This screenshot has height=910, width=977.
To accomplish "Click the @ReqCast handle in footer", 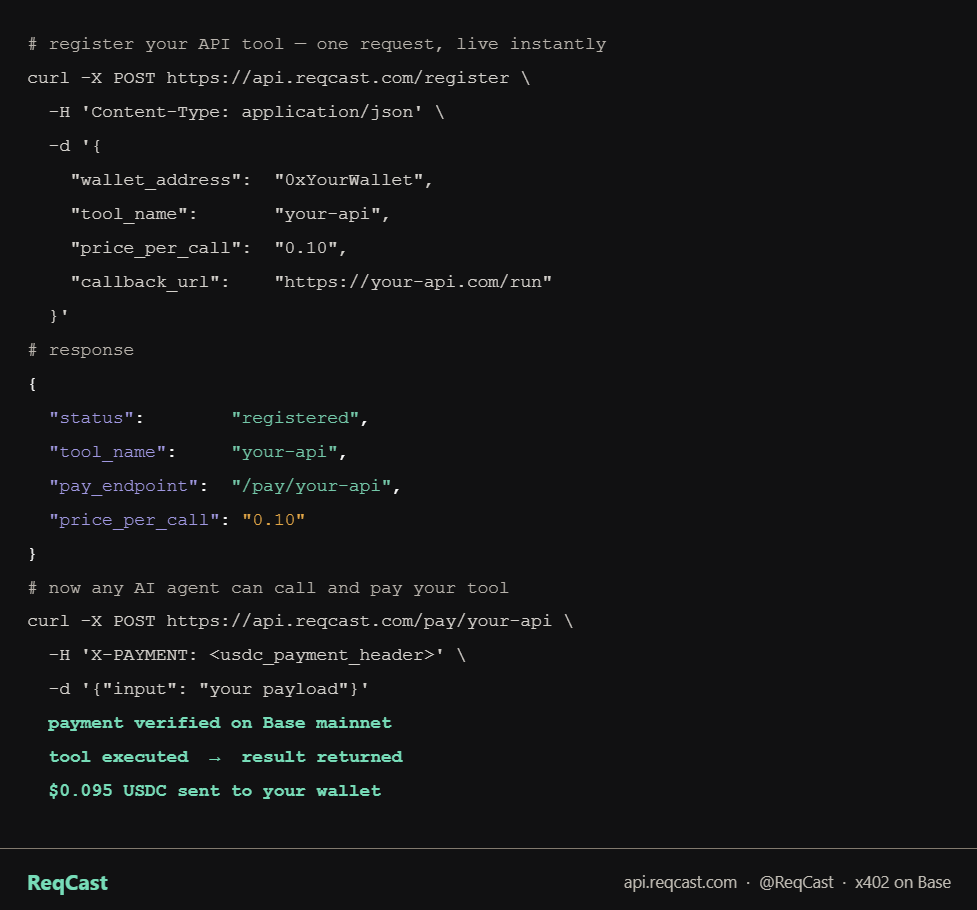I will click(796, 883).
